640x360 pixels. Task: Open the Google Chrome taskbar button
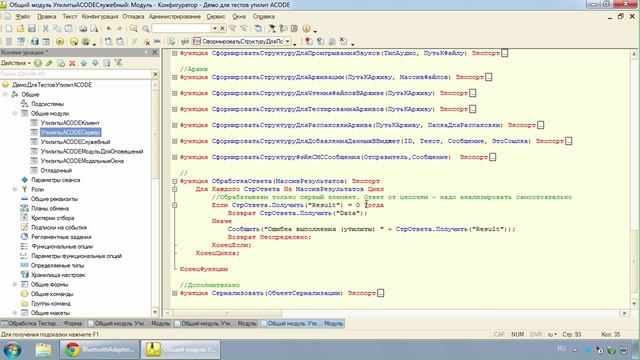pos(100,349)
